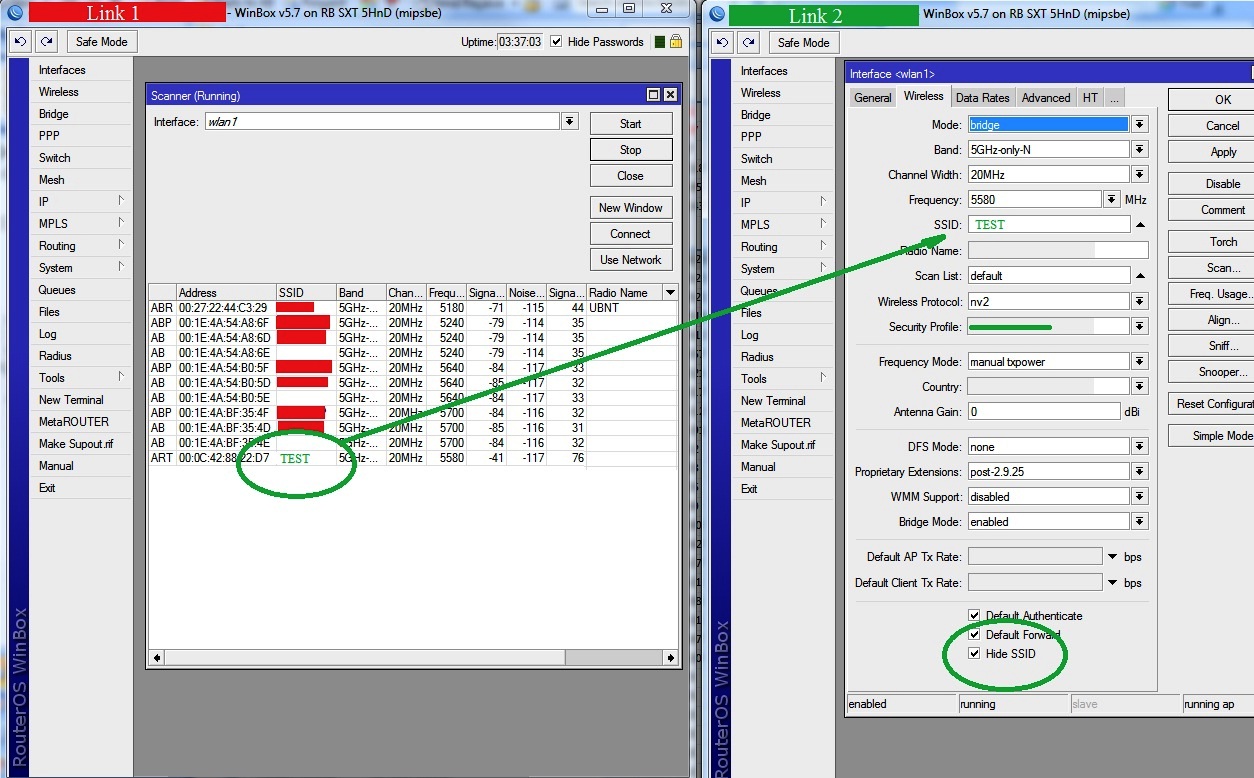Toggle the Default Forward checkbox
Image resolution: width=1254 pixels, height=778 pixels.
coord(974,635)
